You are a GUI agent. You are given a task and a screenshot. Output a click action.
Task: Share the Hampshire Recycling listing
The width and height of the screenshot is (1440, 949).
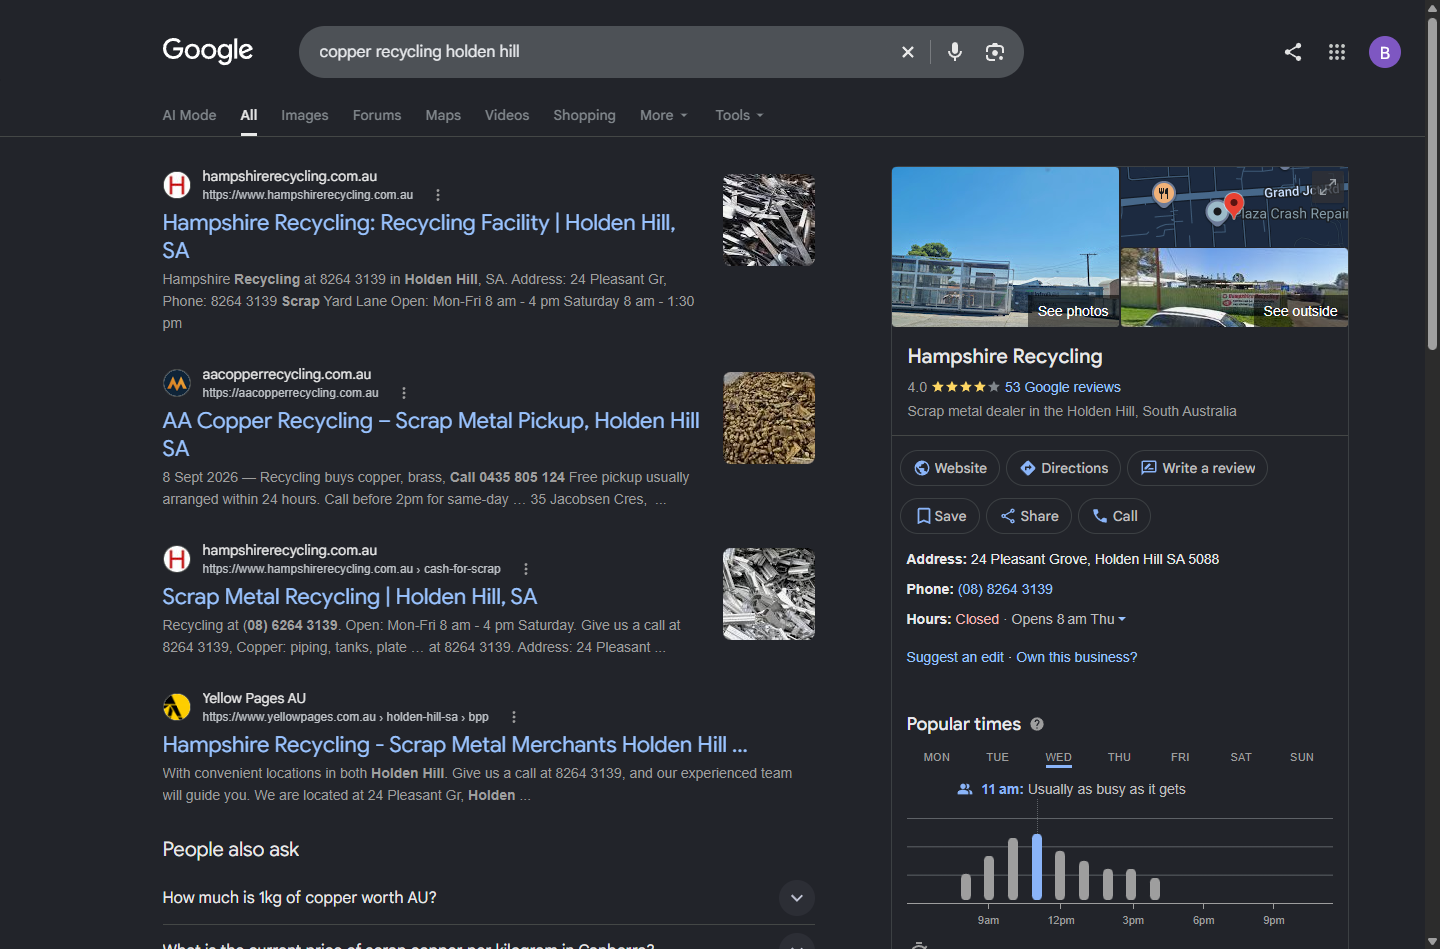(1029, 516)
